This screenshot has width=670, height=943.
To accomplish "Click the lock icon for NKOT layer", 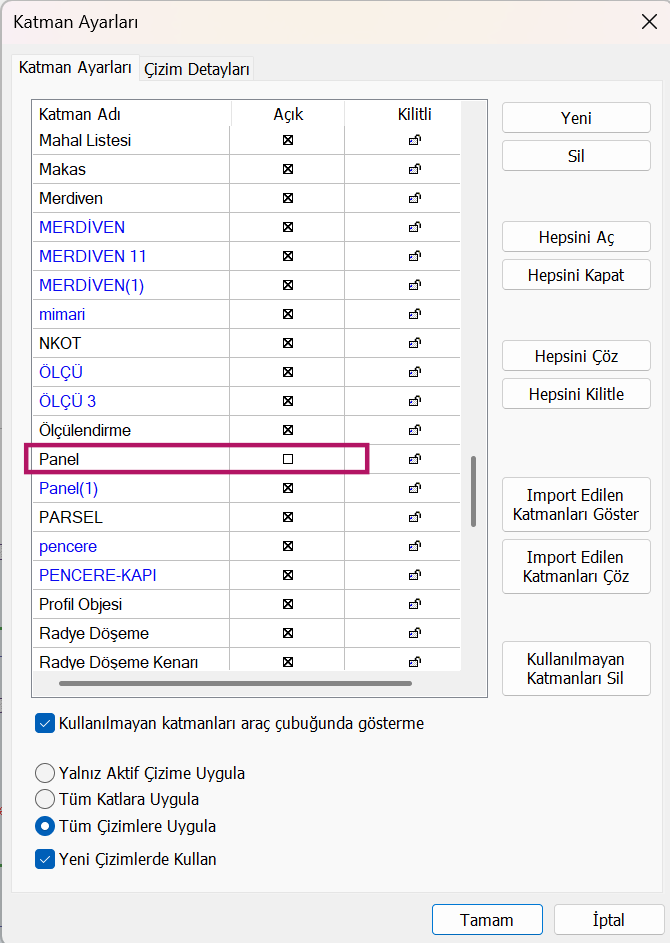I will [x=414, y=343].
